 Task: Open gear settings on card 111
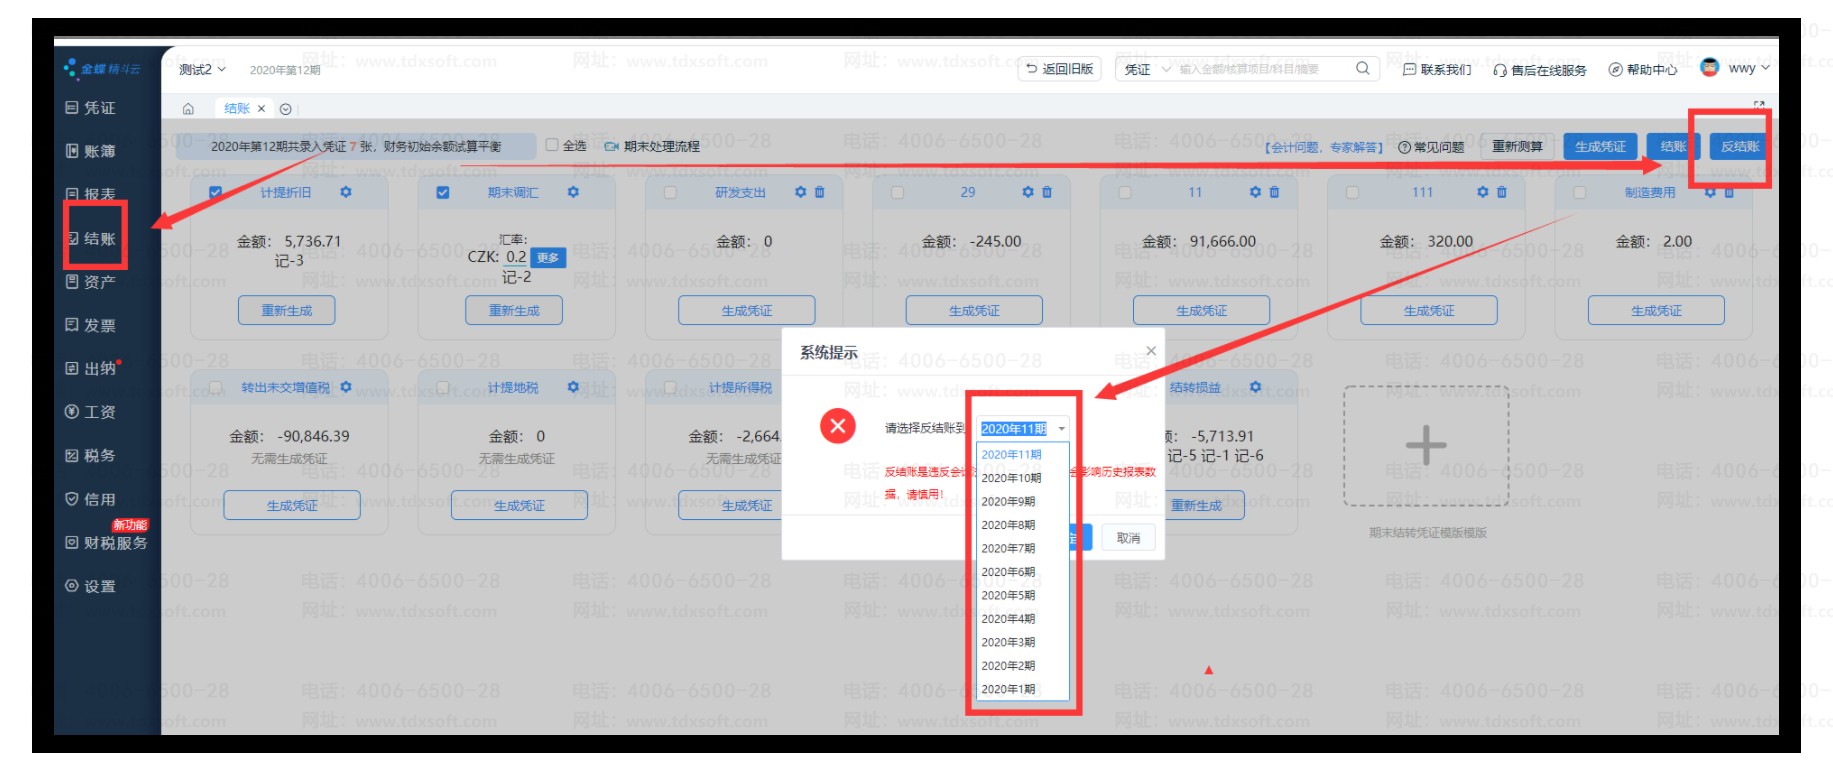tap(1483, 192)
